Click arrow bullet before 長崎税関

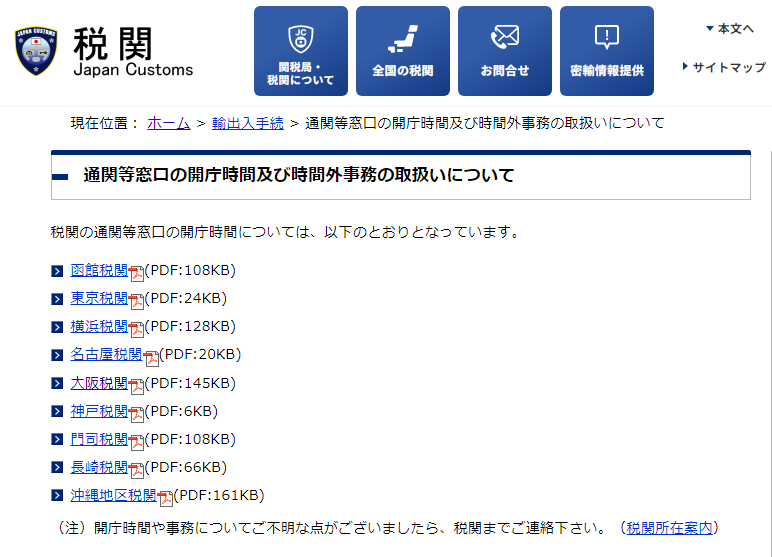[57, 467]
